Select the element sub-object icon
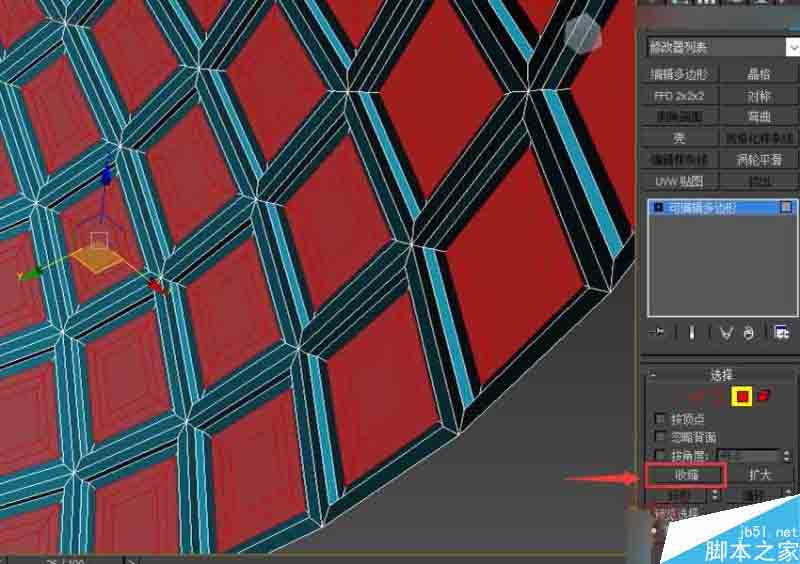 [764, 396]
